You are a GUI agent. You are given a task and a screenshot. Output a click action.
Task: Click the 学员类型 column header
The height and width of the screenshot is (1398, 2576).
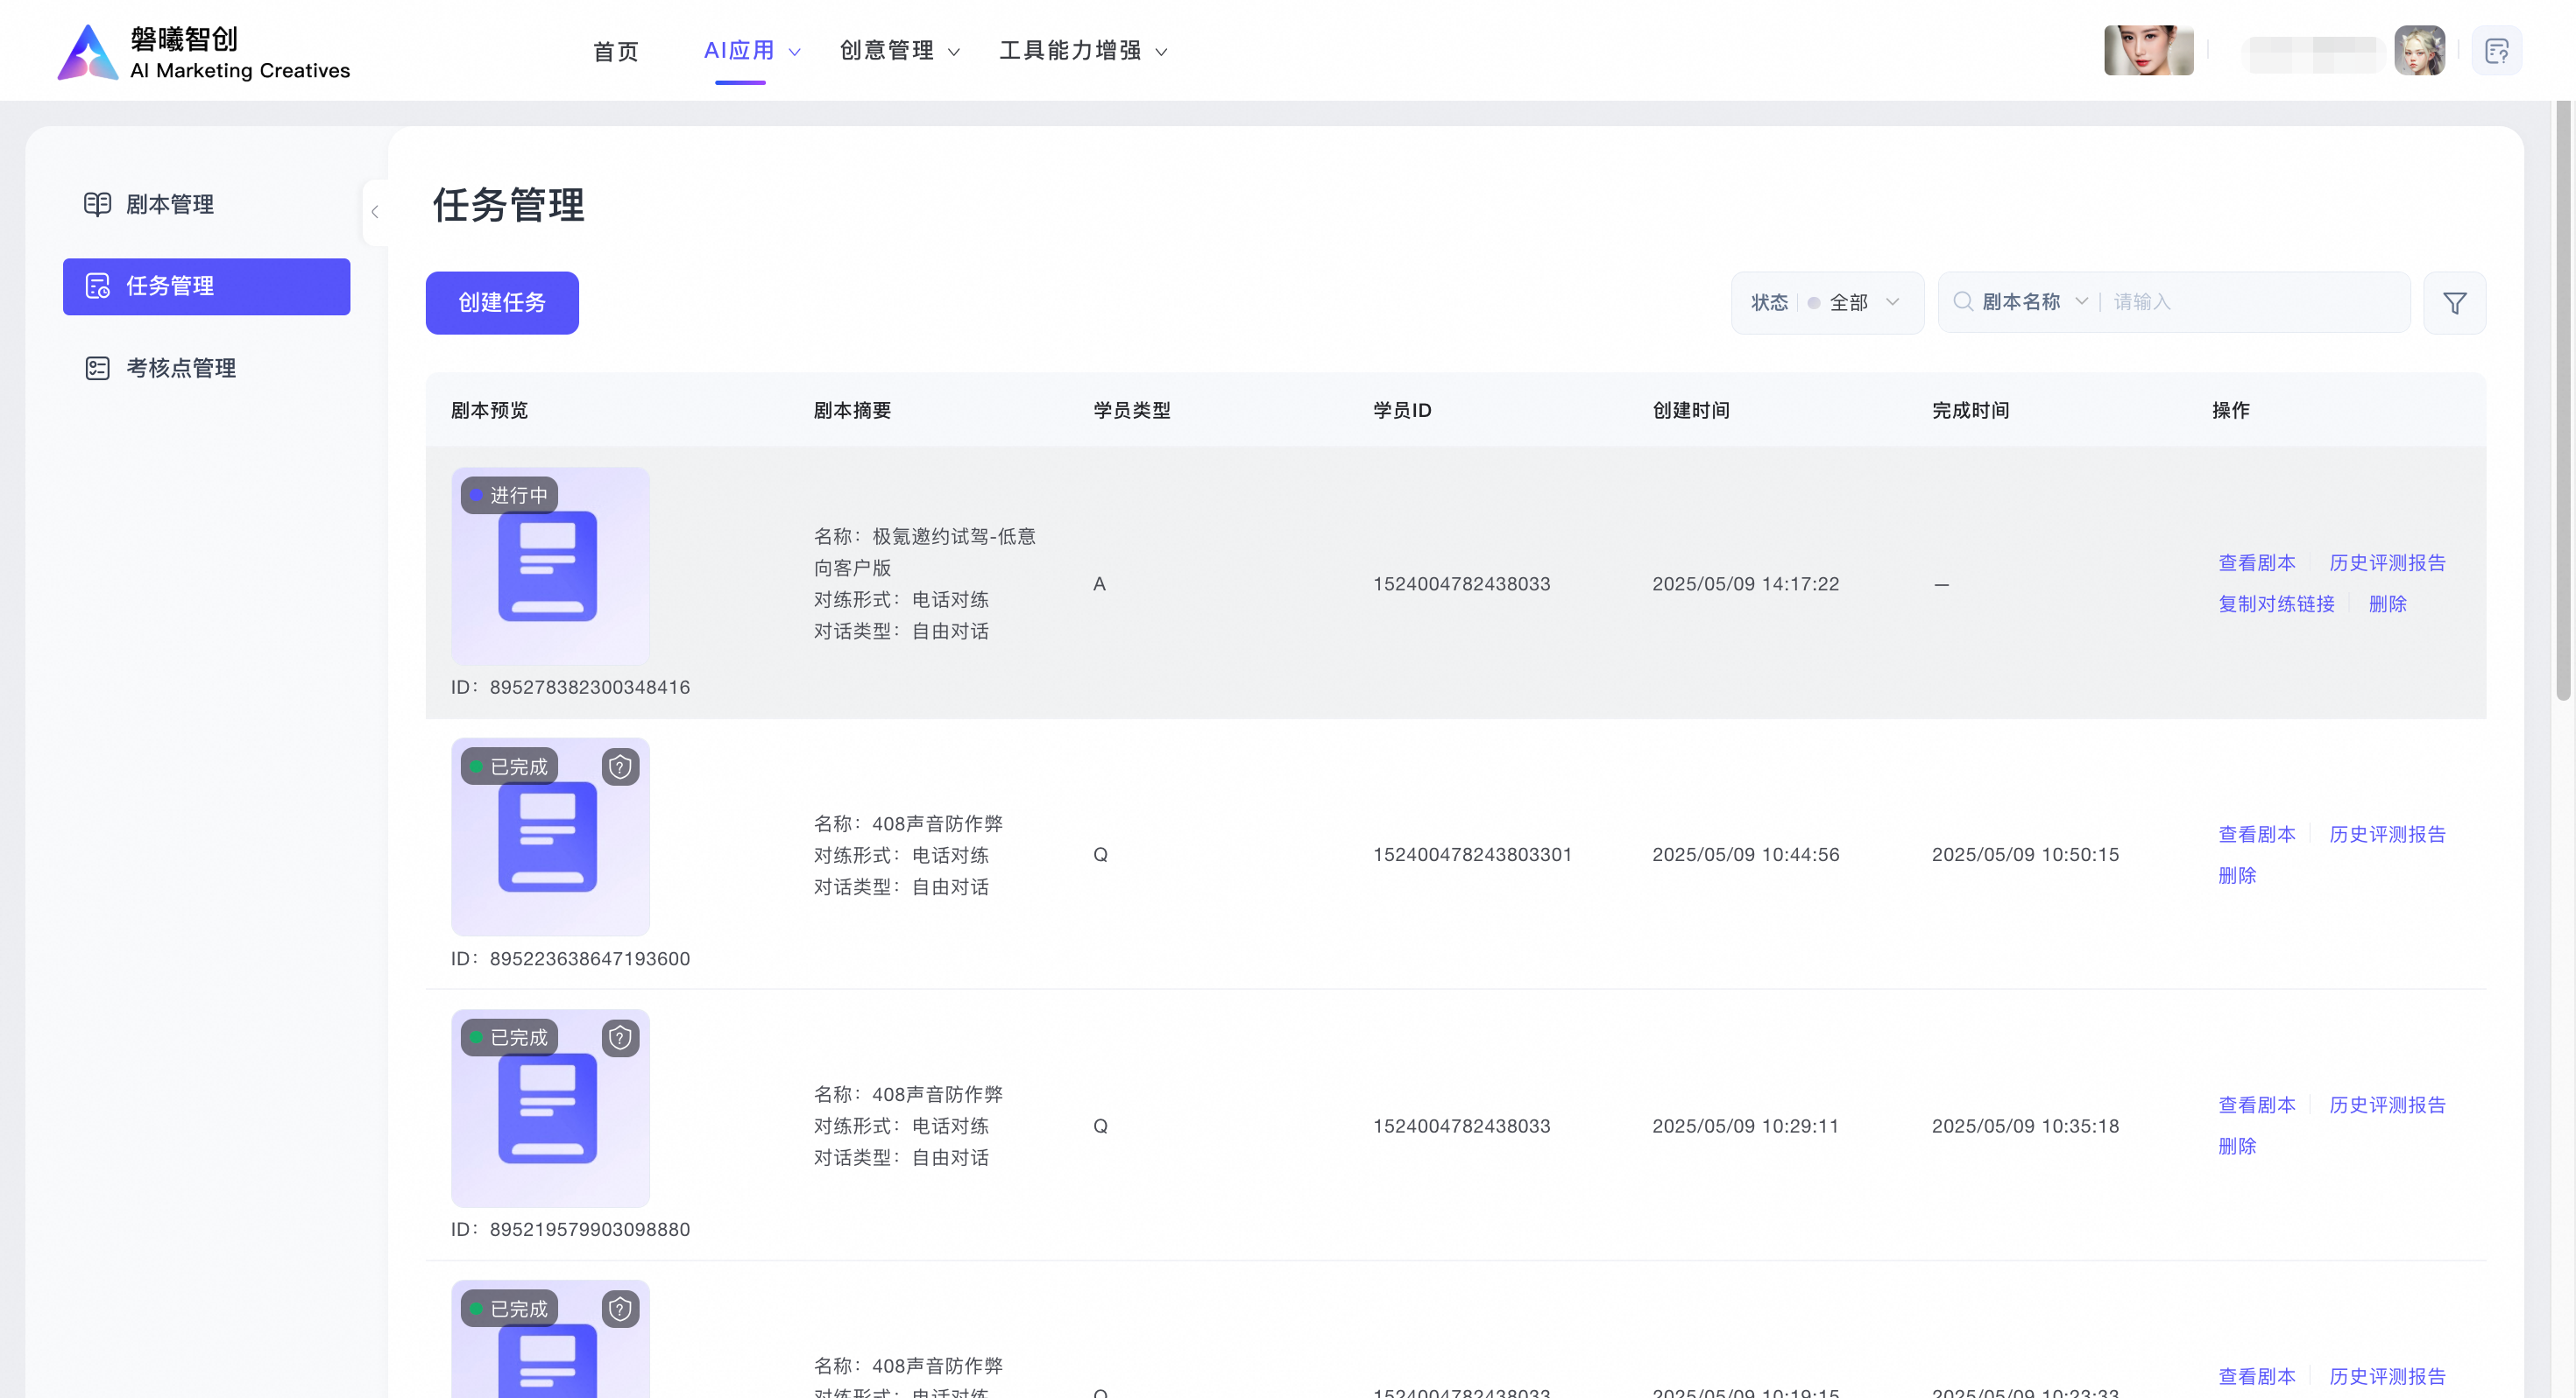point(1131,410)
